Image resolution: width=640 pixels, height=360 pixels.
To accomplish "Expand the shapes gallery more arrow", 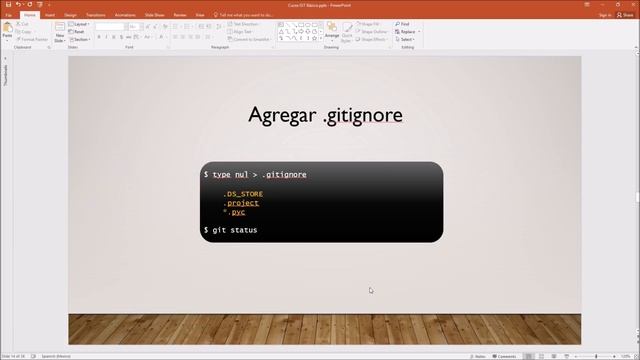I will click(x=321, y=38).
